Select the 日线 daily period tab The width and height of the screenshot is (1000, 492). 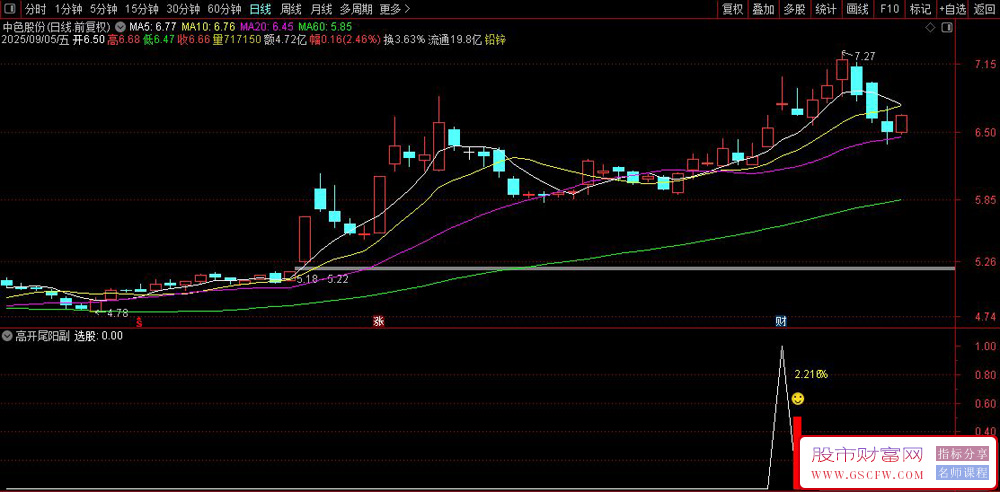260,9
